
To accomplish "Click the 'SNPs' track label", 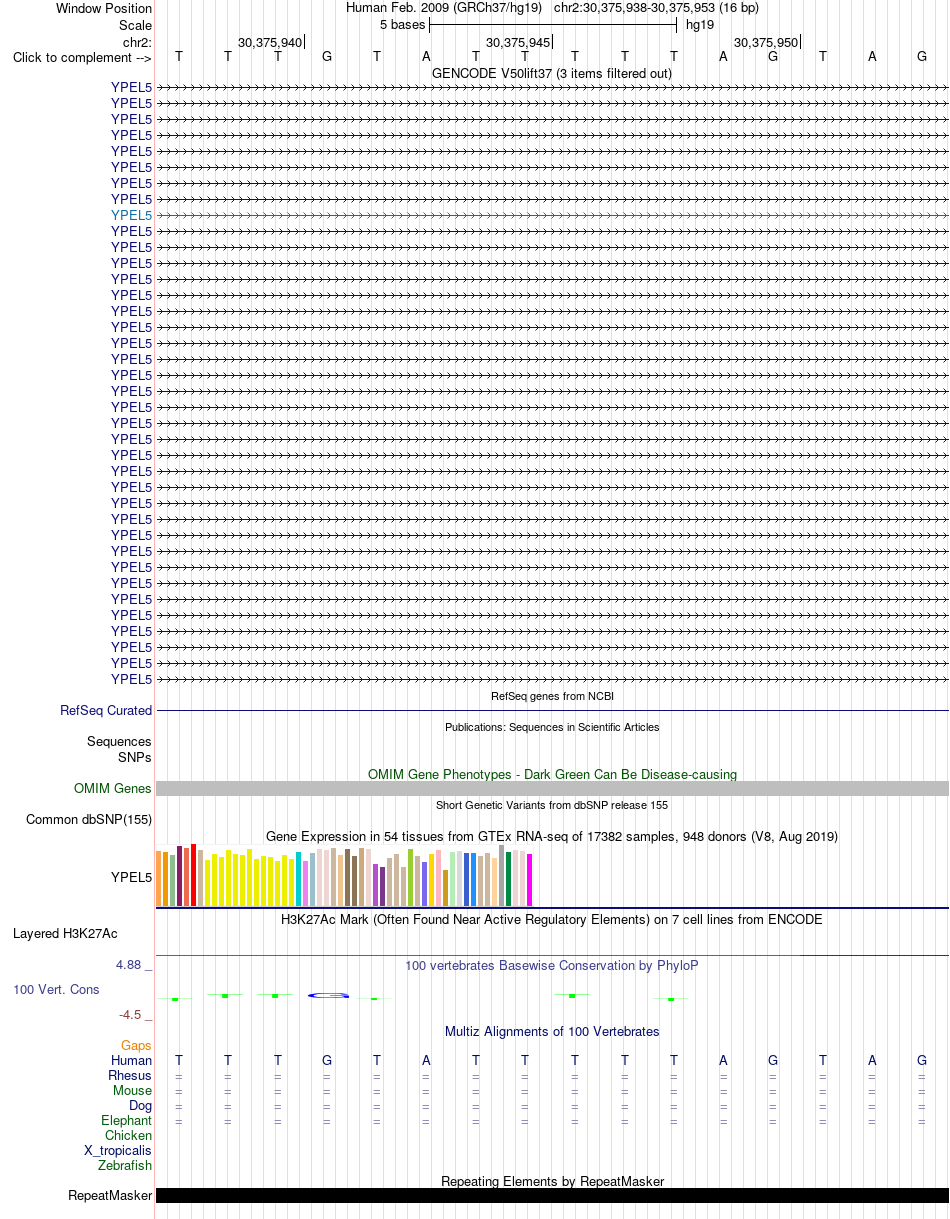I will (x=135, y=757).
